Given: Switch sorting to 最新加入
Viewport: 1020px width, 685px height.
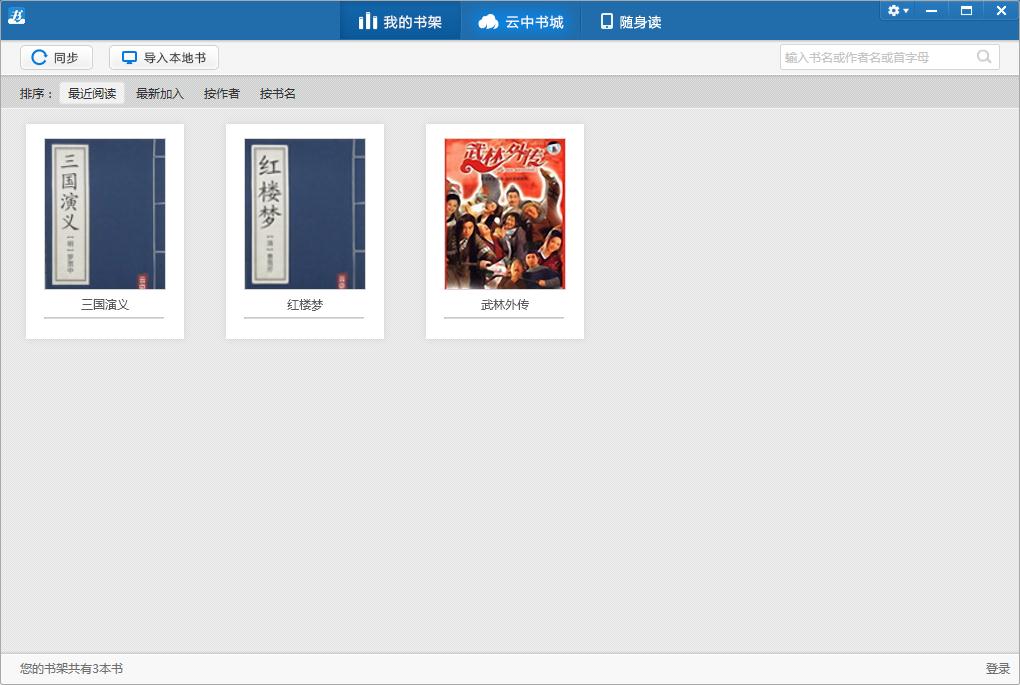Looking at the screenshot, I should 158,93.
